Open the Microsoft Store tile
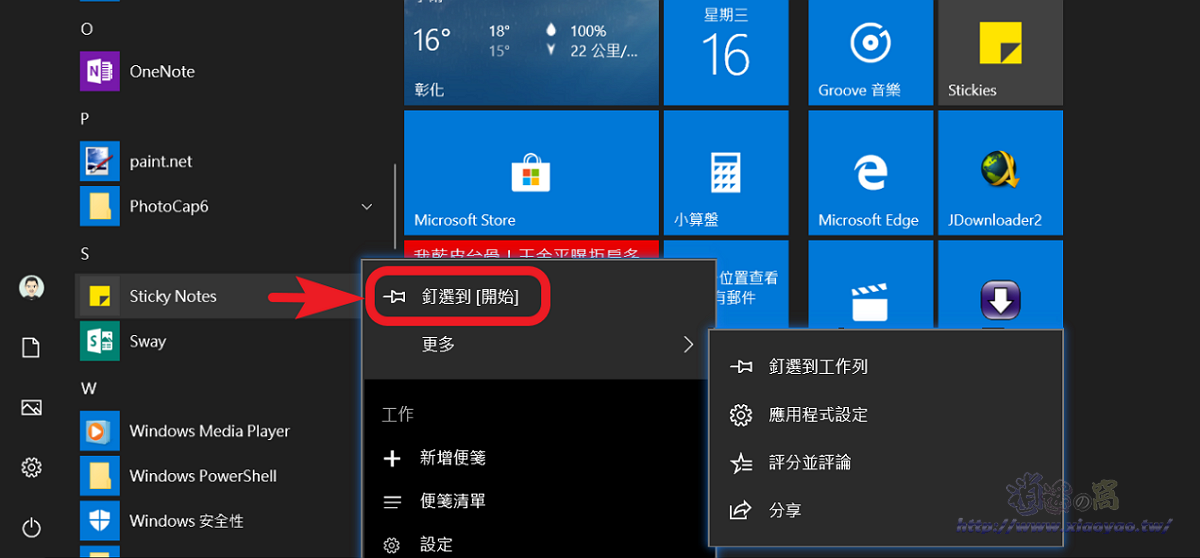Viewport: 1200px width, 558px height. [531, 172]
